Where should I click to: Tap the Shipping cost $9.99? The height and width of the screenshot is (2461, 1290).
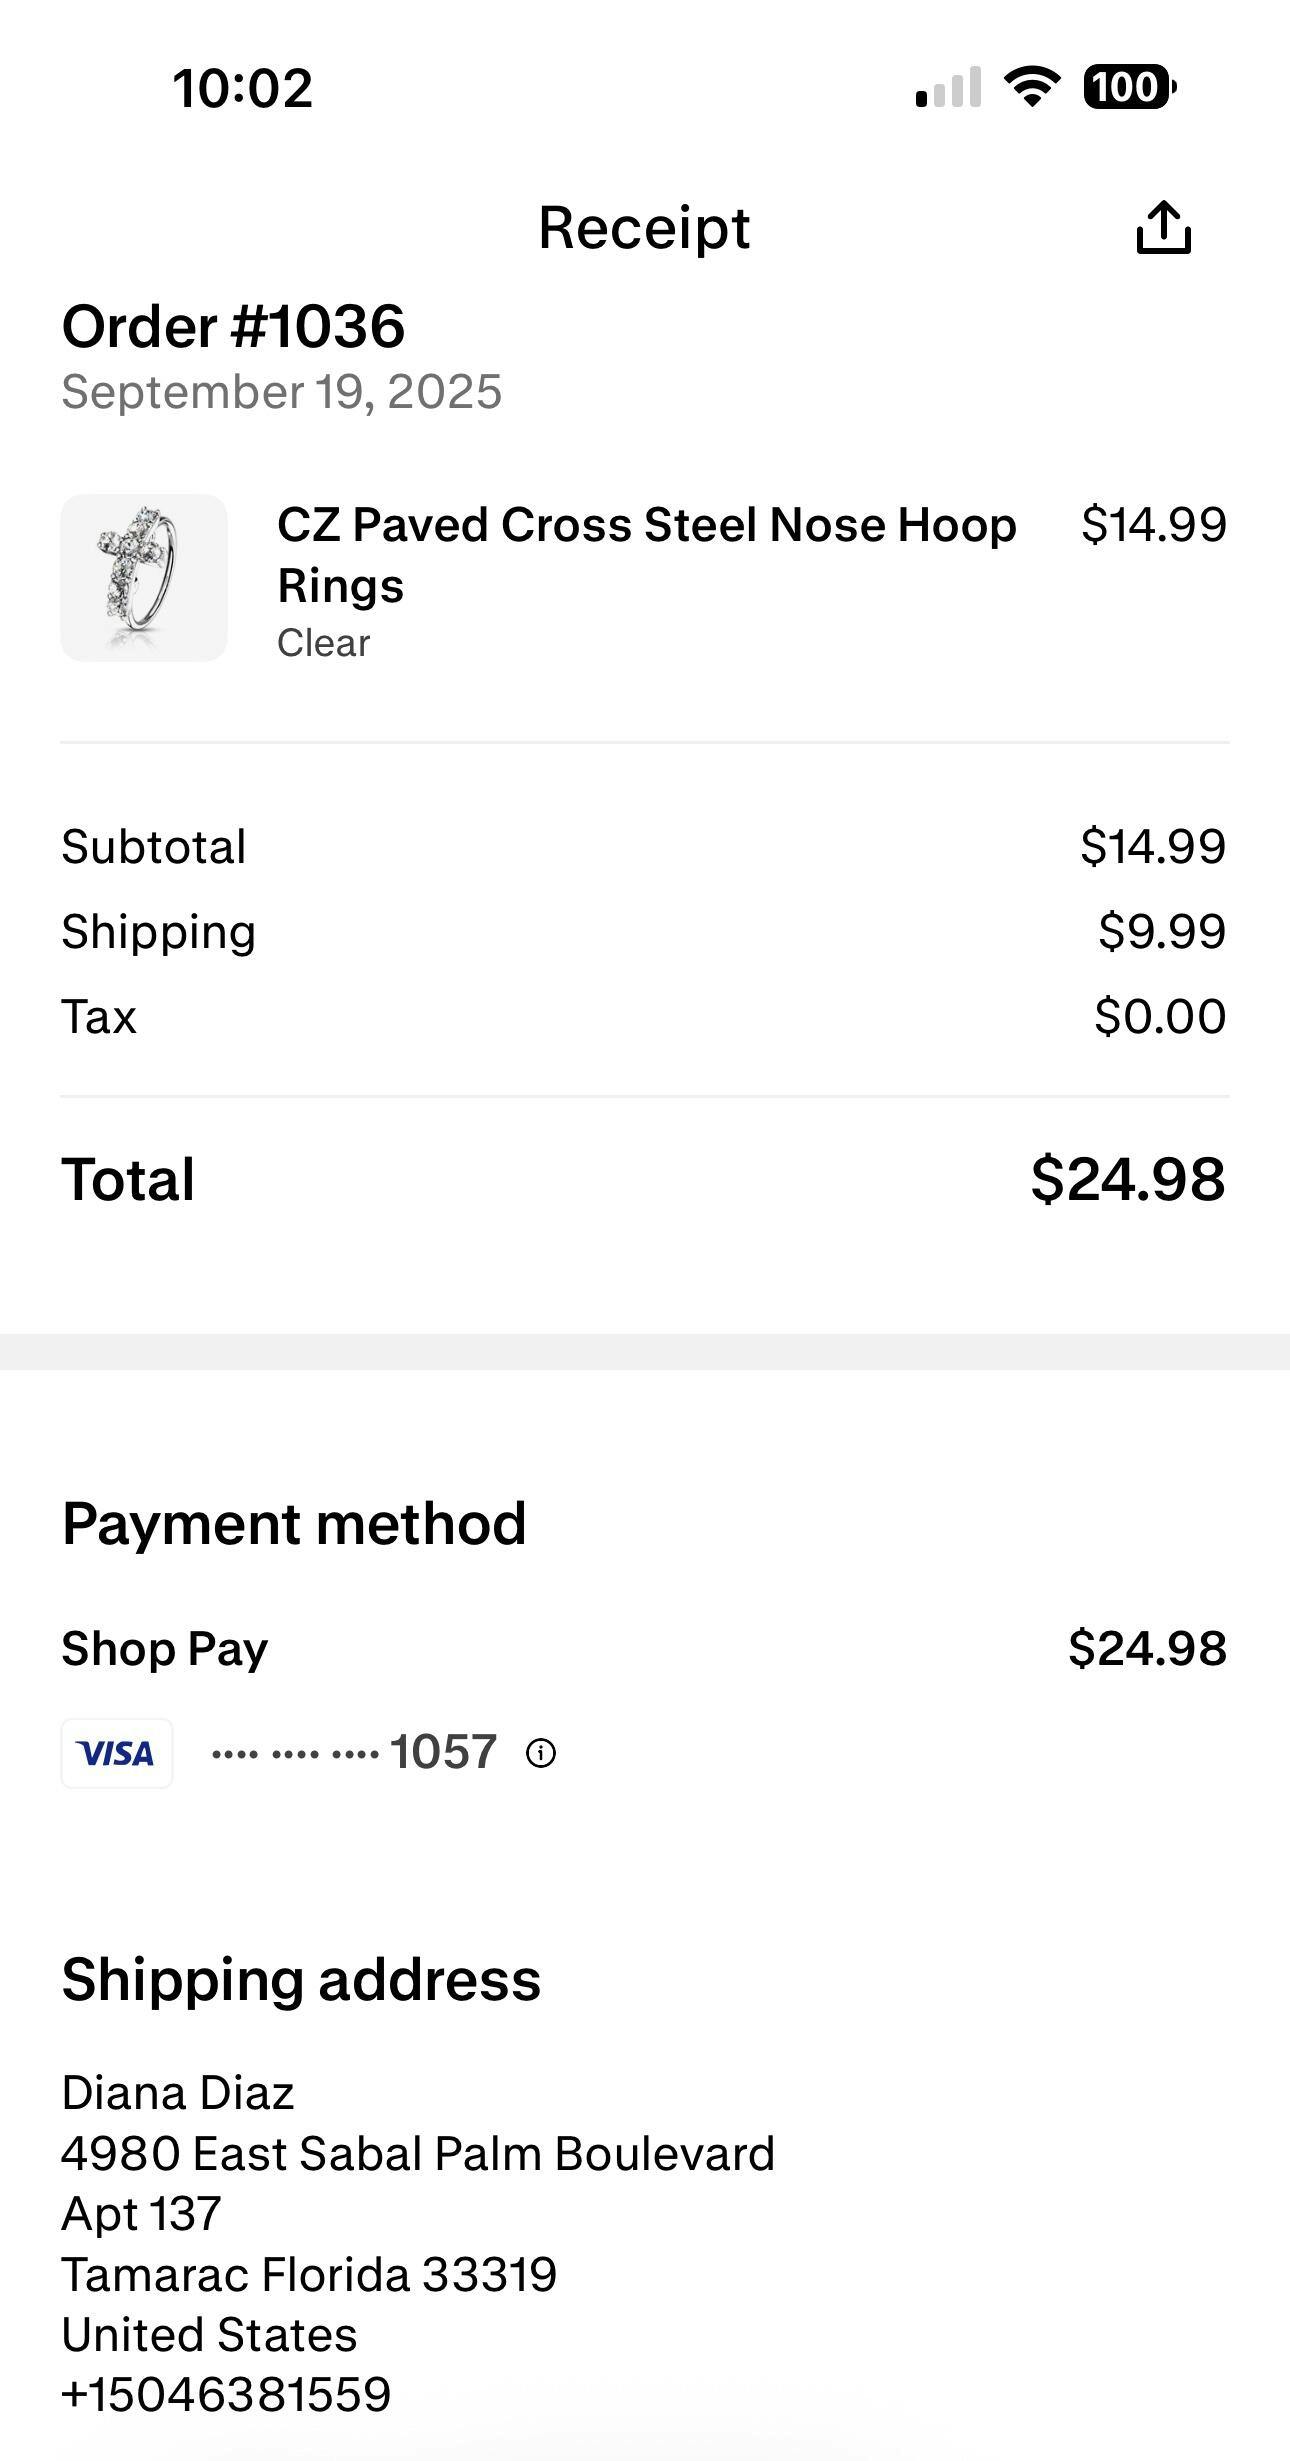coord(1161,932)
